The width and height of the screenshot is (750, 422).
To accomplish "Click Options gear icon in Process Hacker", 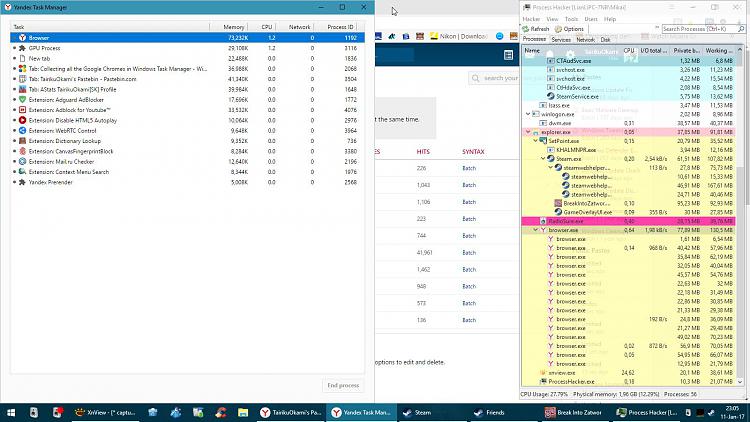I will pyautogui.click(x=558, y=29).
